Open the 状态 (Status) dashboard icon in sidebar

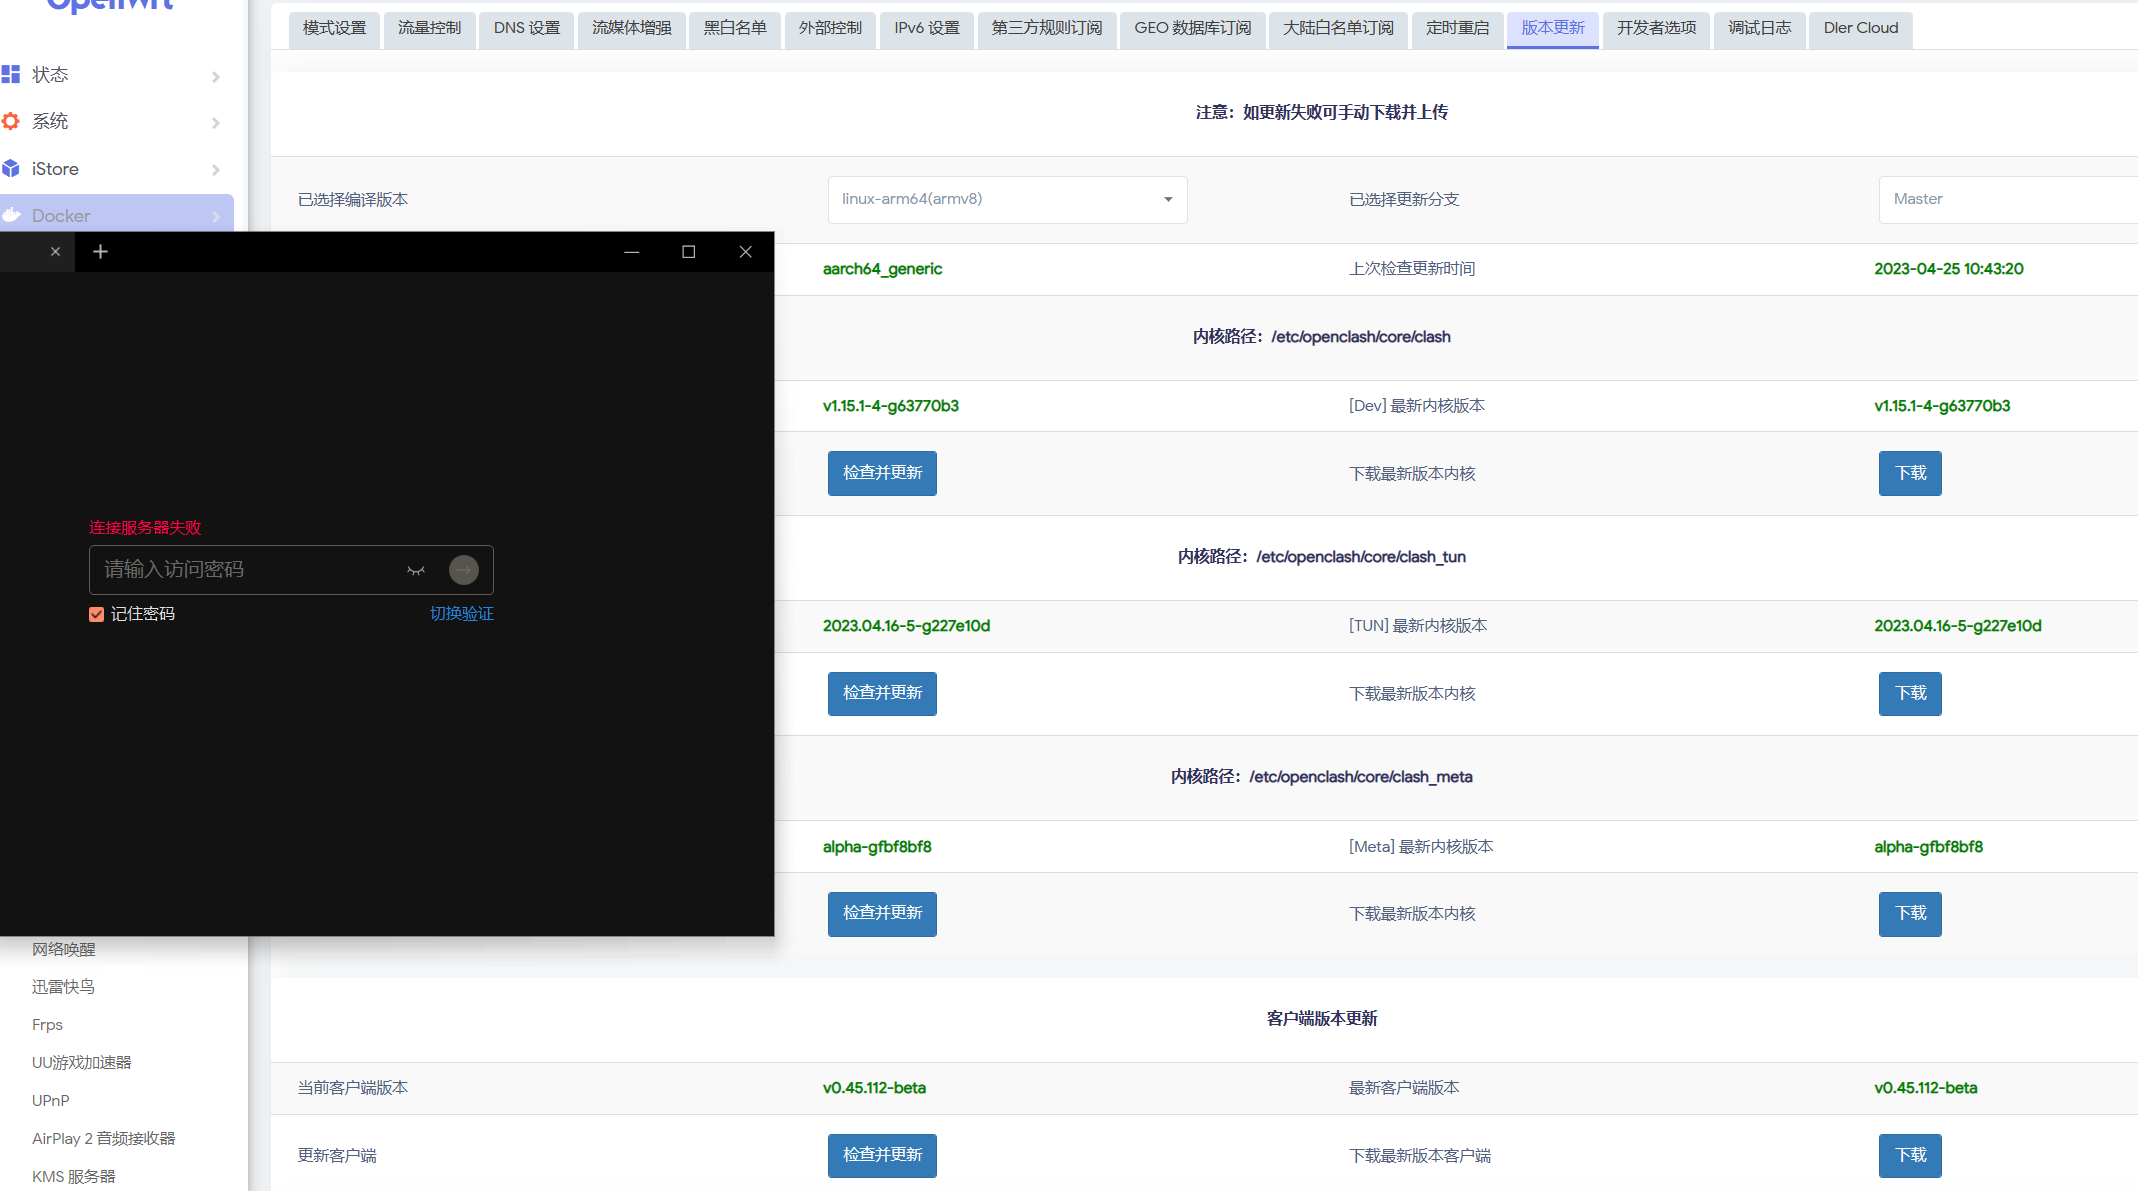pos(11,74)
